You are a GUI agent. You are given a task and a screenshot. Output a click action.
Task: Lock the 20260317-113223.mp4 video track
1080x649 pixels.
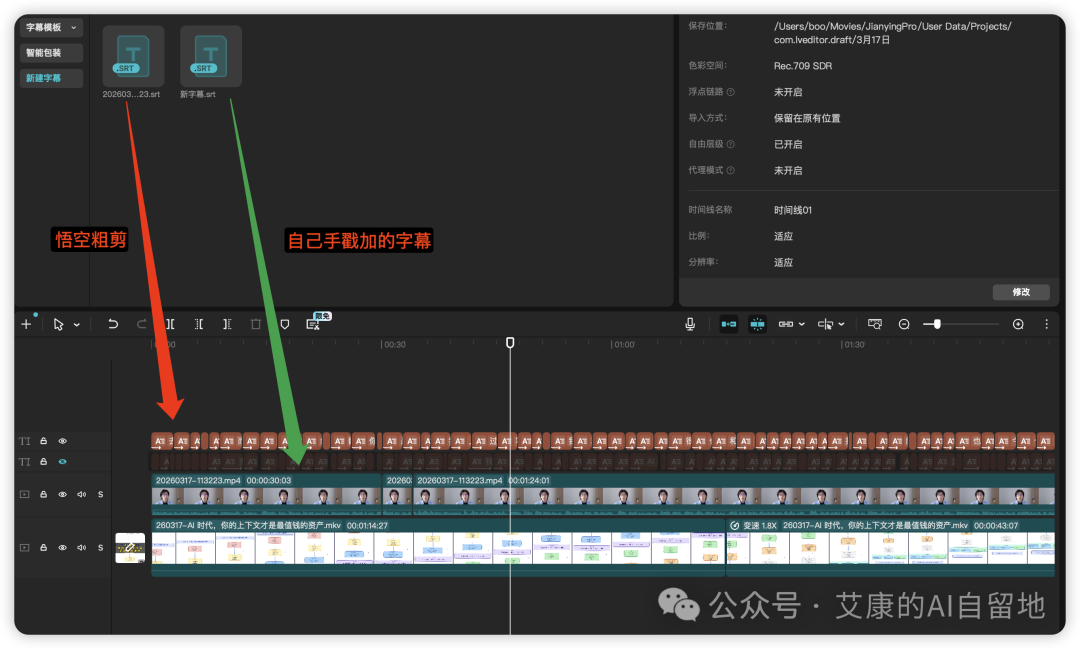pyautogui.click(x=43, y=494)
